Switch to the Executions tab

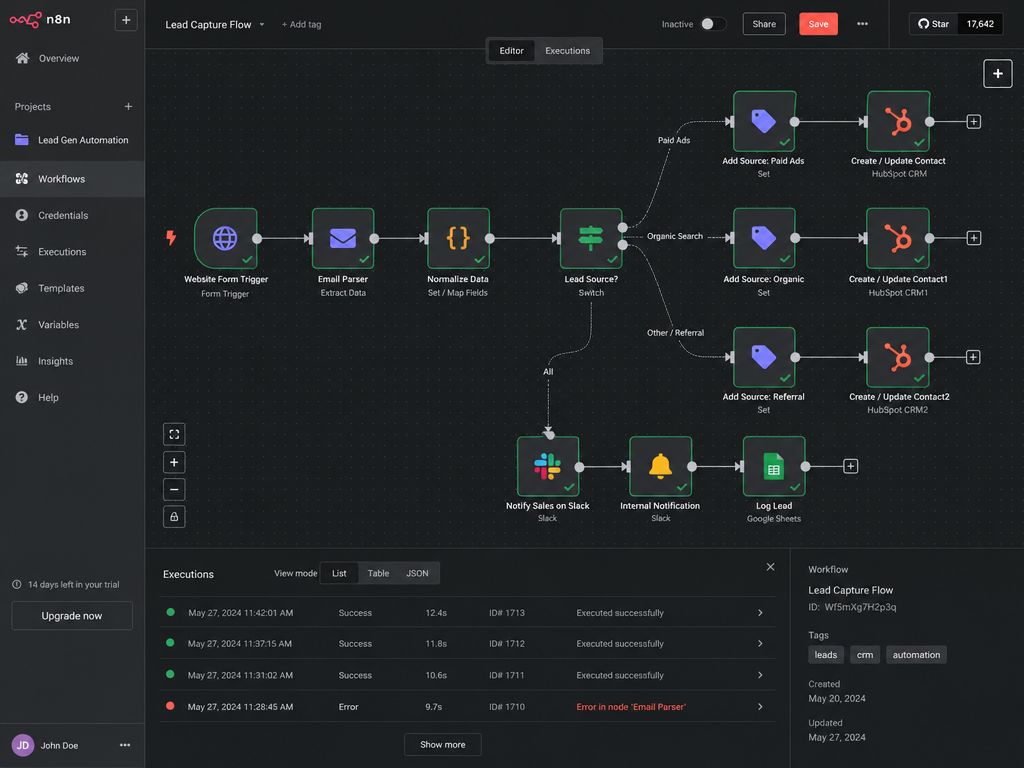568,51
